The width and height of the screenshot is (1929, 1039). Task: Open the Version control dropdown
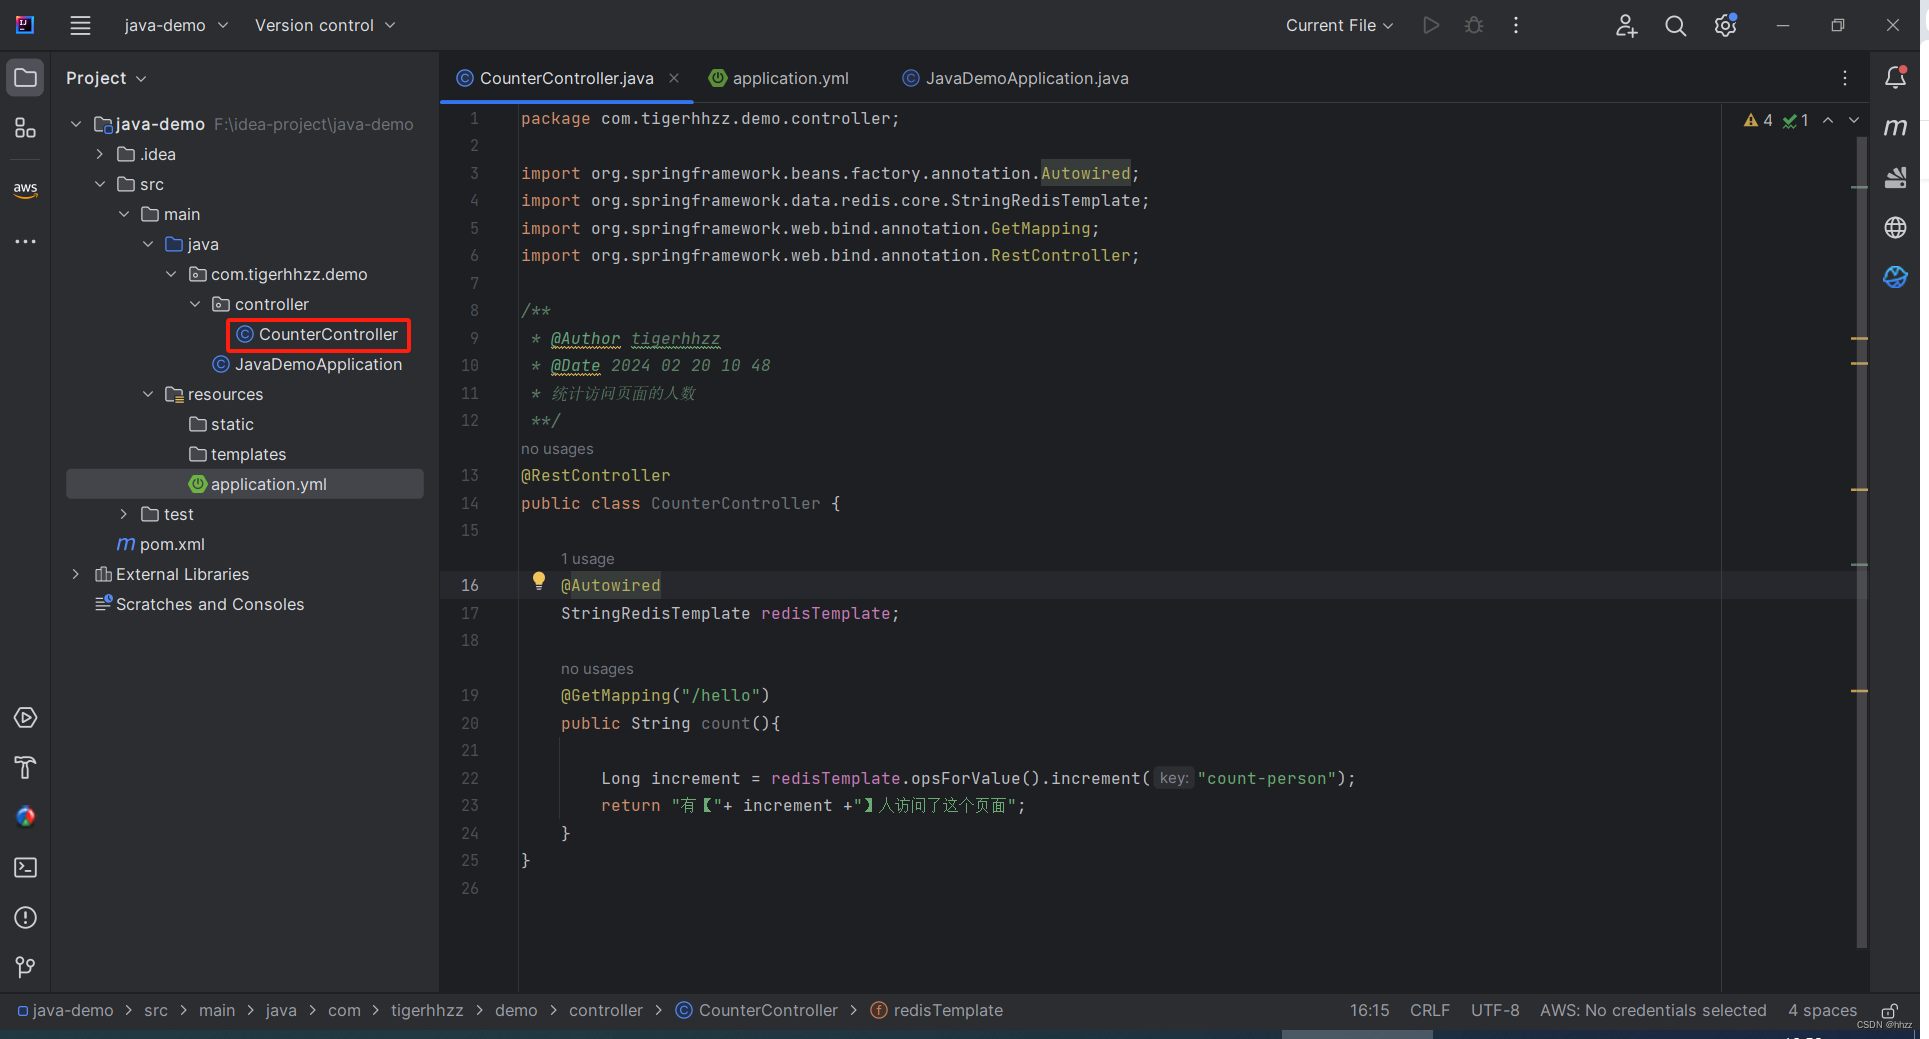click(x=325, y=25)
